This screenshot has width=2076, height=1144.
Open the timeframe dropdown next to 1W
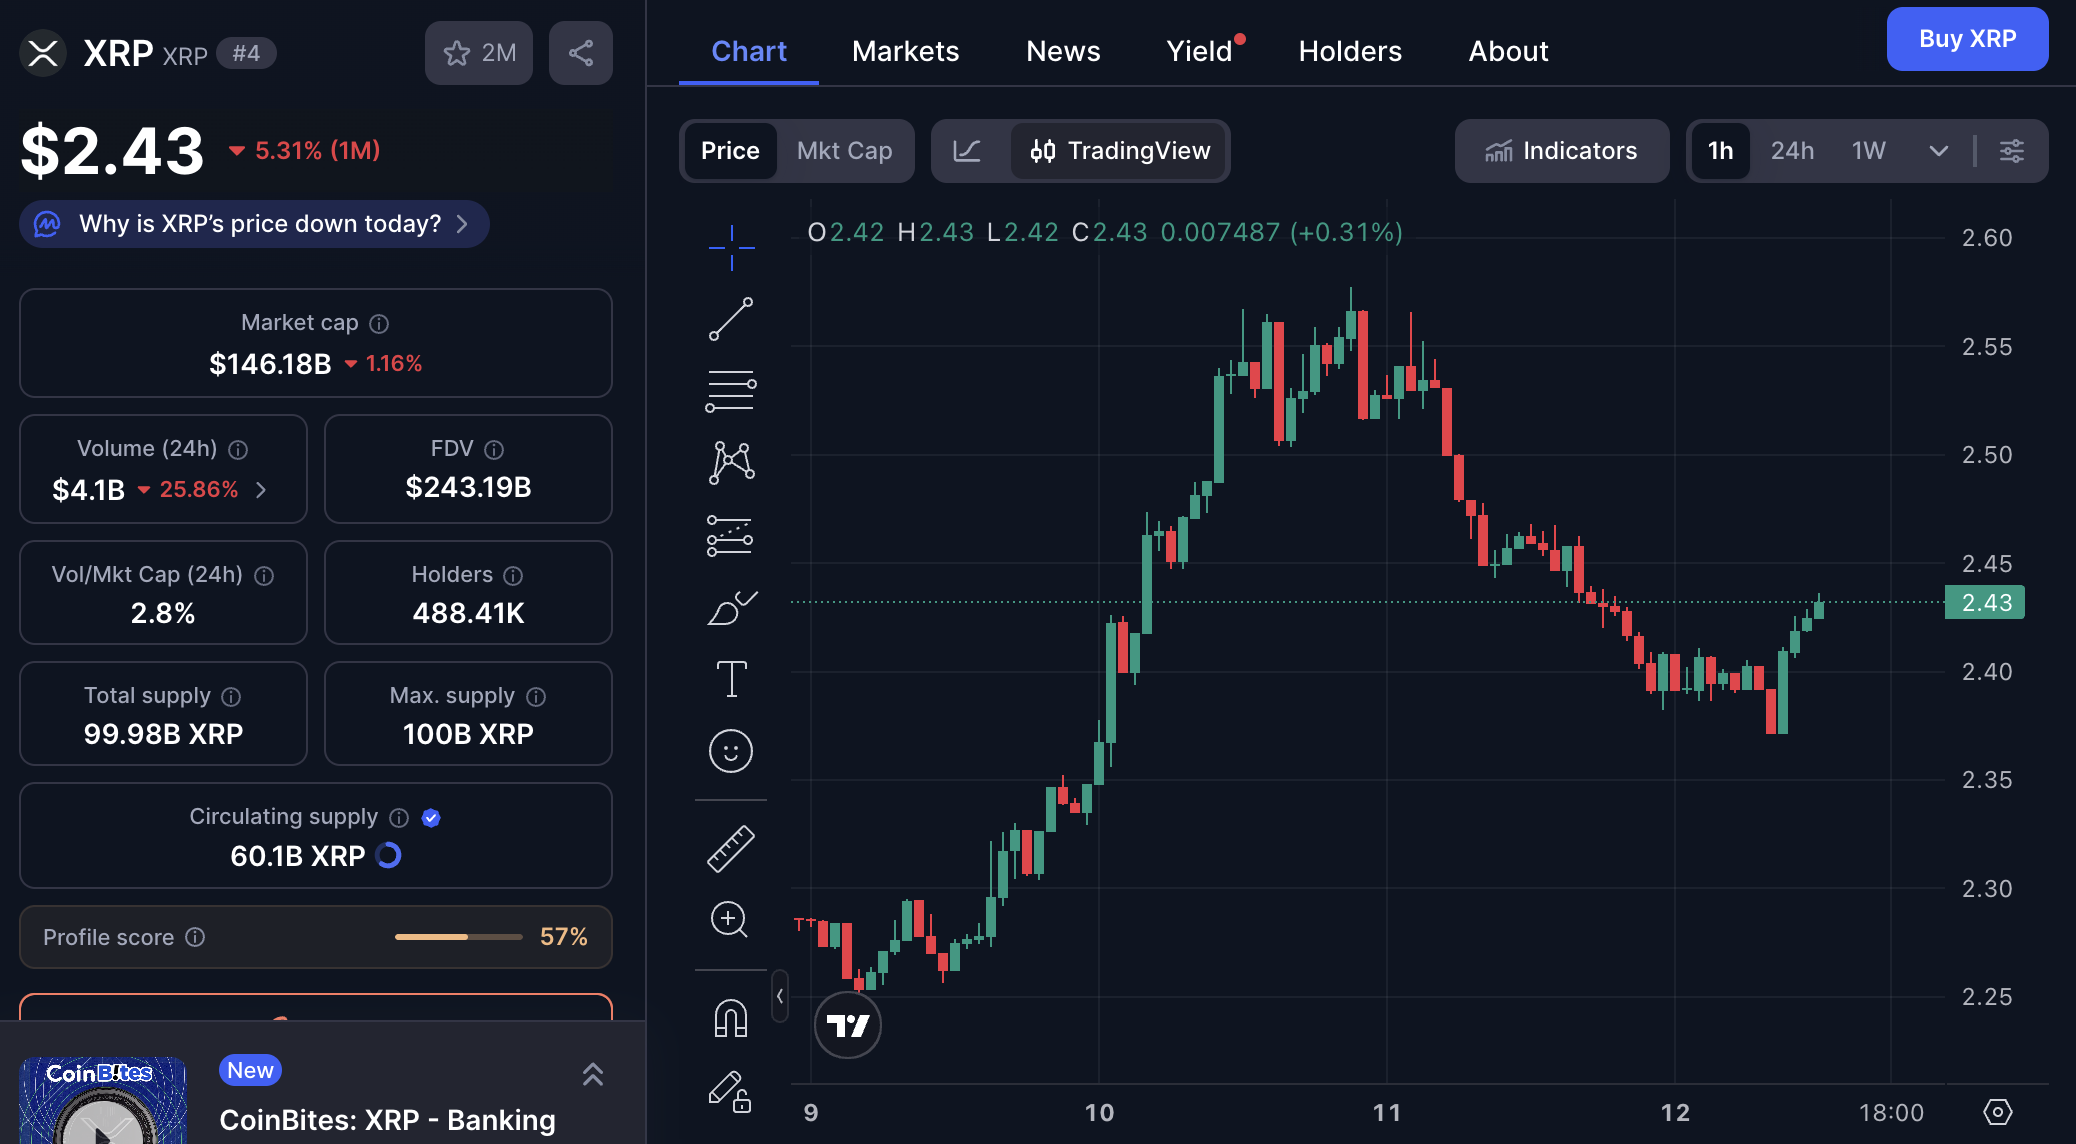(1938, 151)
